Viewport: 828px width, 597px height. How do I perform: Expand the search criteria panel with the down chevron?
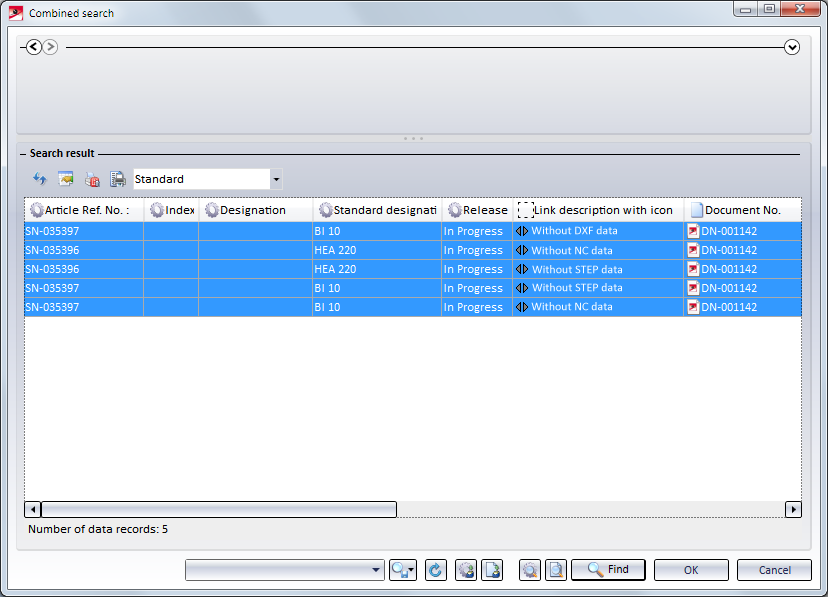[x=792, y=47]
